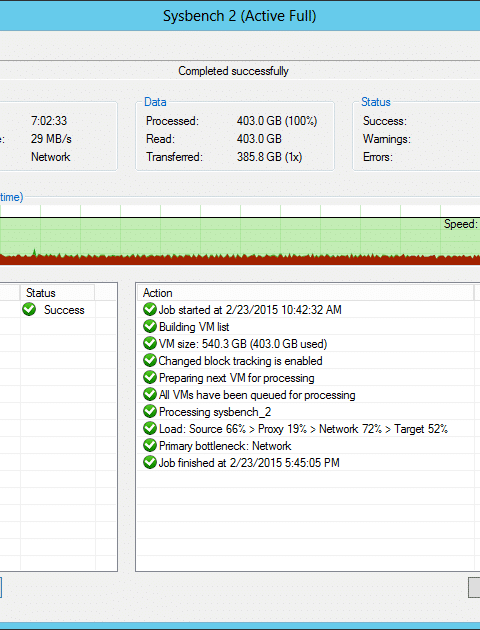
Task: Click the duration value 7:02:33
Action: pyautogui.click(x=49, y=121)
